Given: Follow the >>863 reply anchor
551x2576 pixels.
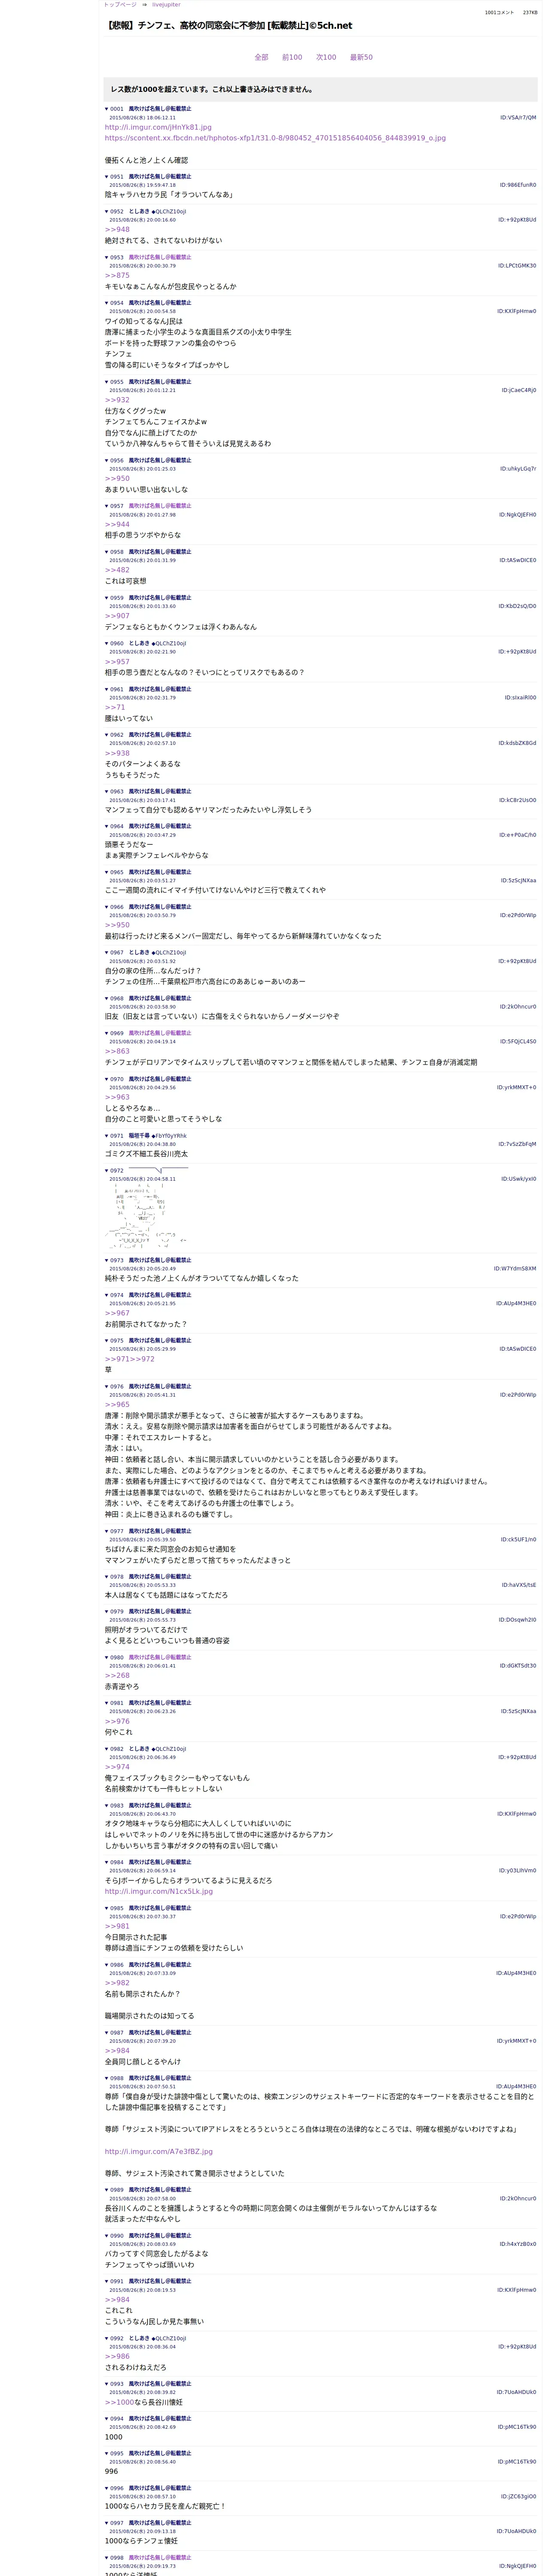Looking at the screenshot, I should pos(117,1051).
